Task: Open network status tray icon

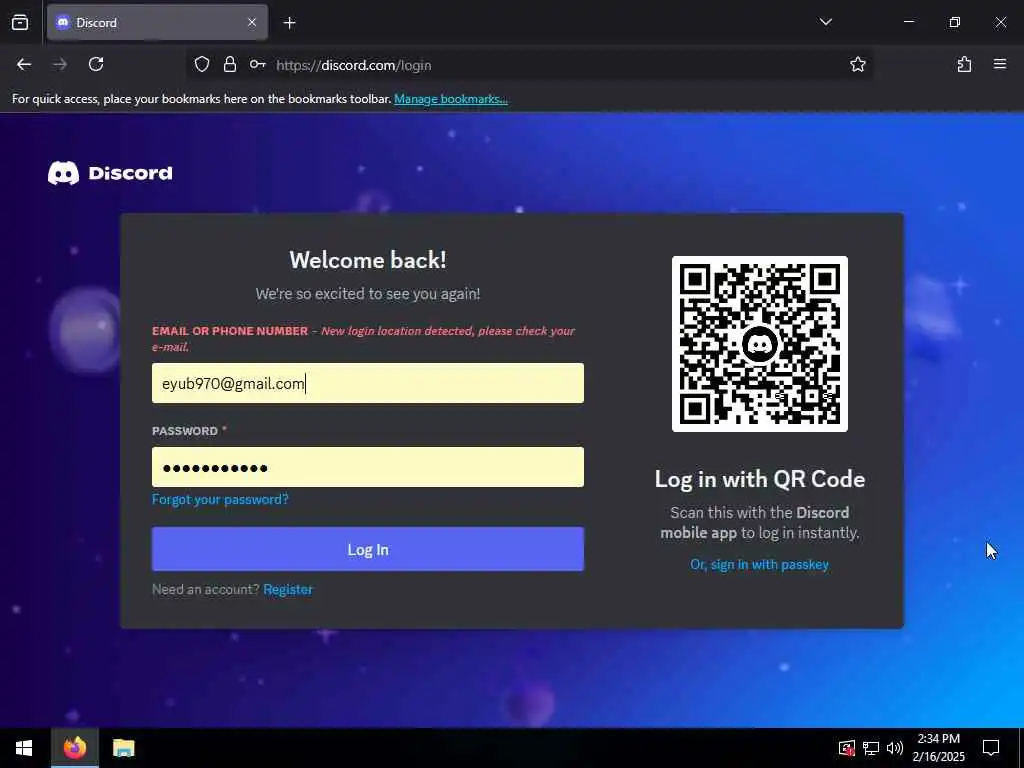Action: coord(871,748)
